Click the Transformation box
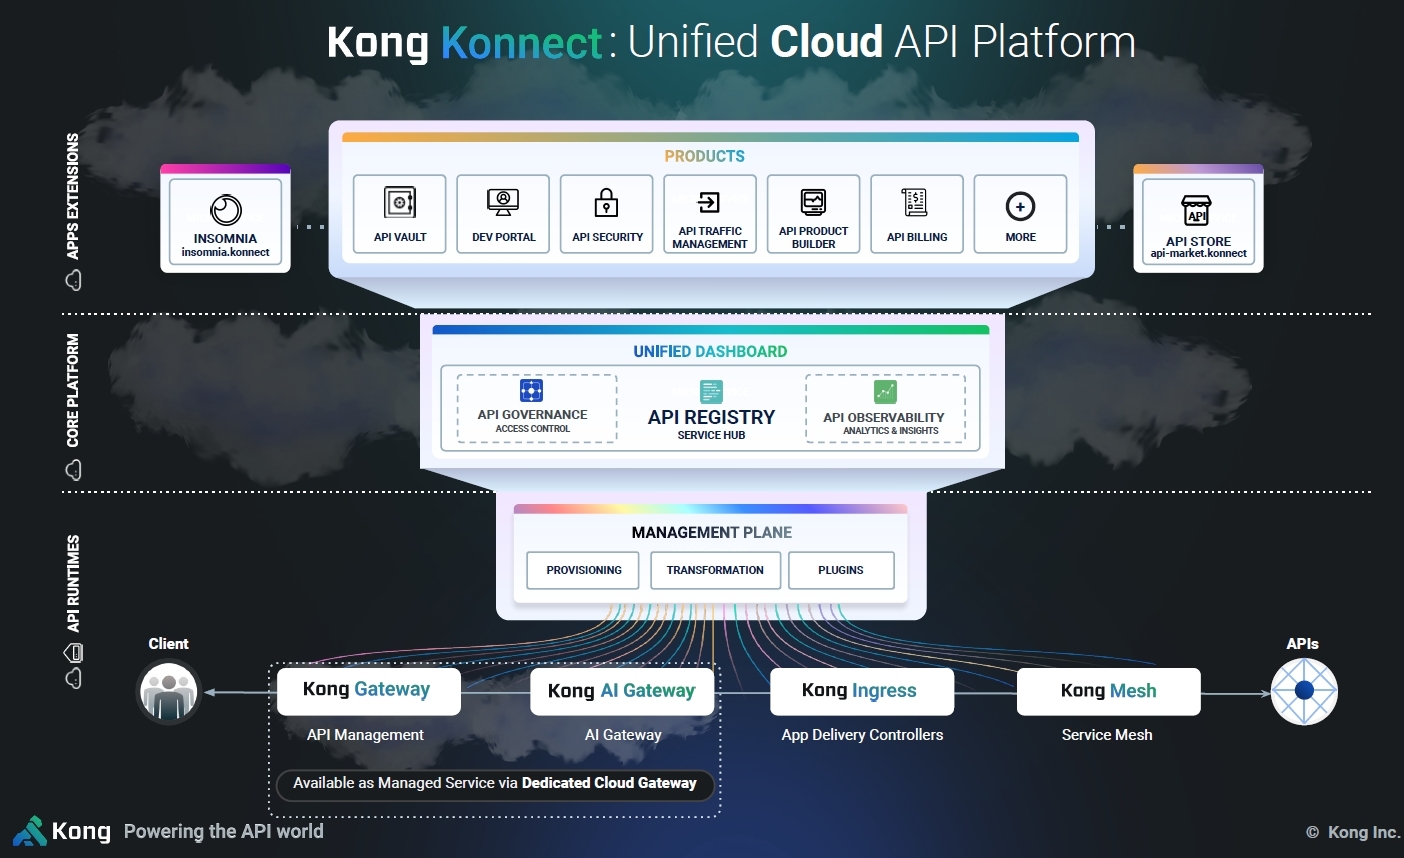This screenshot has width=1404, height=858. coord(715,570)
